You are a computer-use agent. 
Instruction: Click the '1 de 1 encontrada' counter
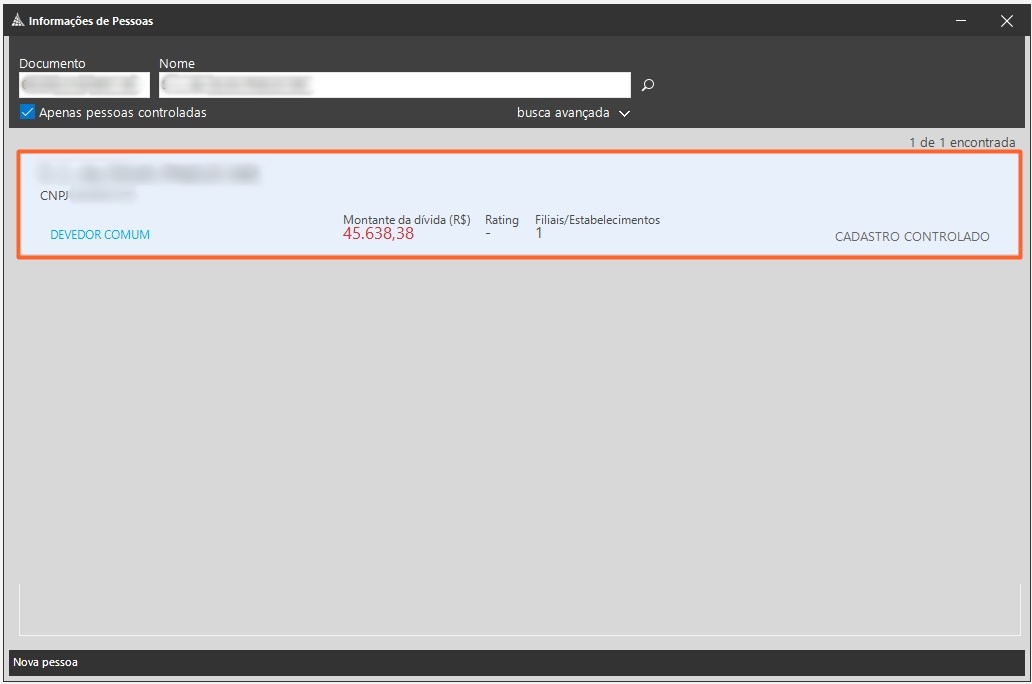pyautogui.click(x=961, y=143)
